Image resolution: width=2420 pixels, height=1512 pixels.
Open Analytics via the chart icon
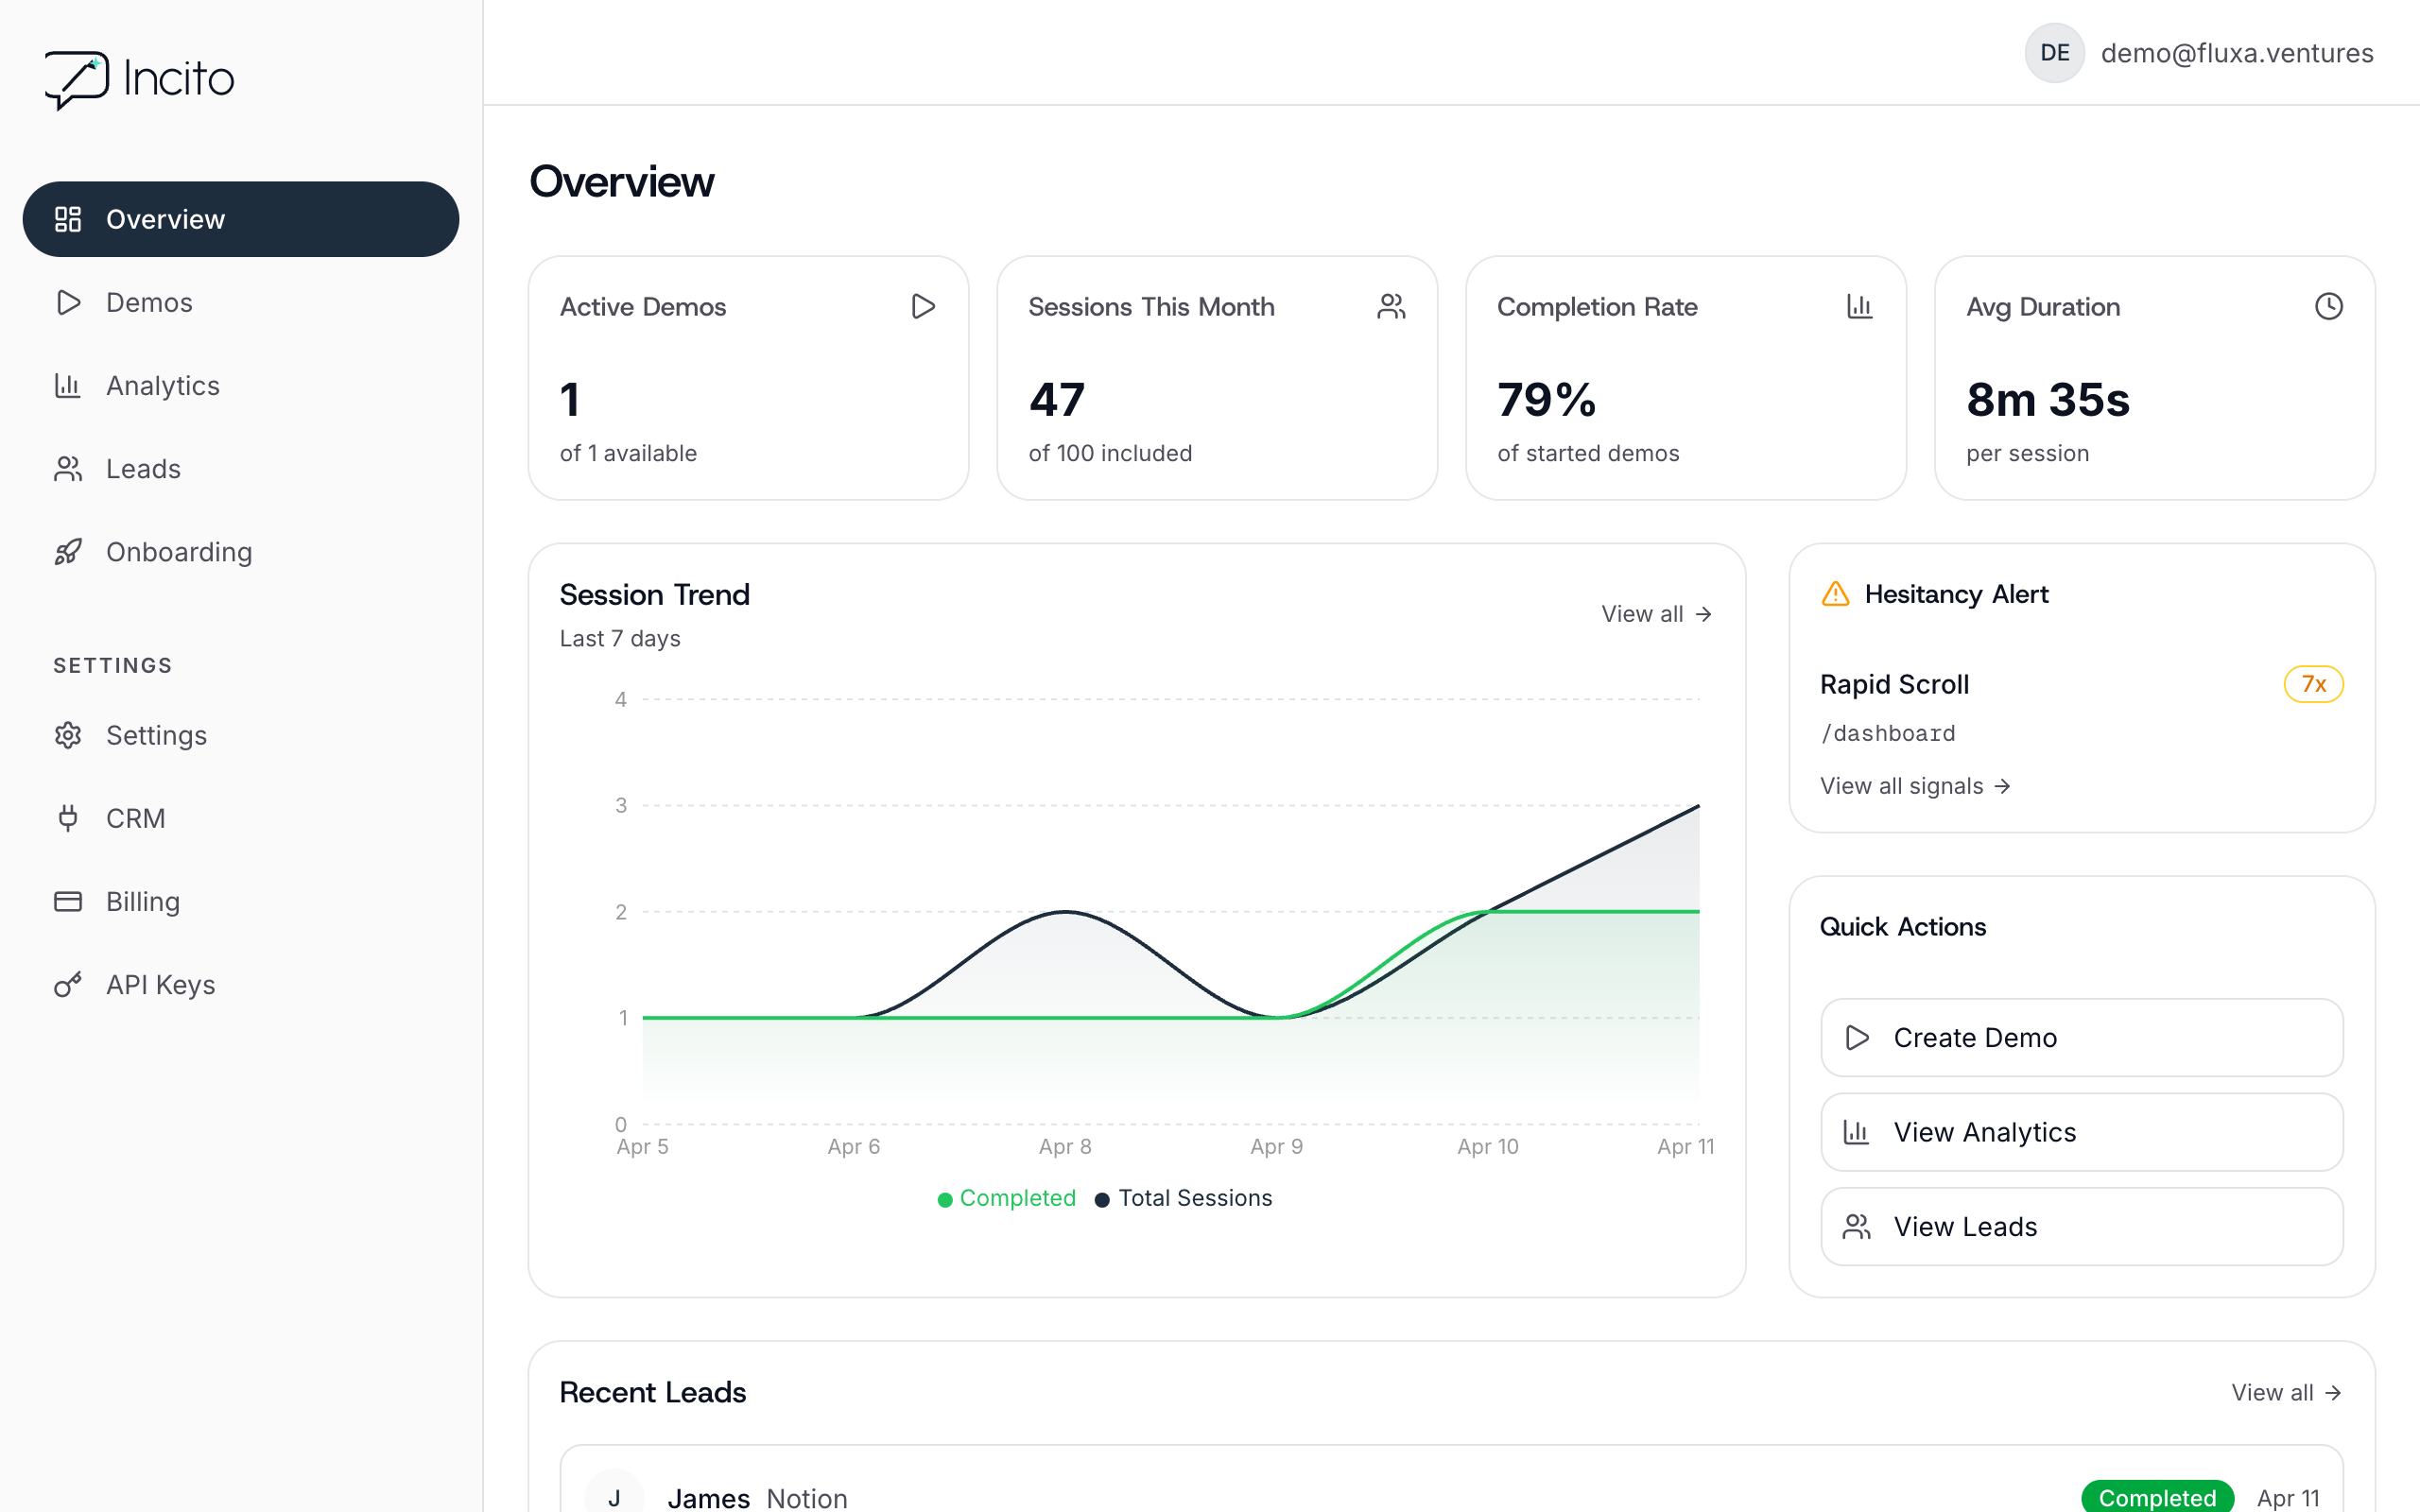pyautogui.click(x=68, y=385)
